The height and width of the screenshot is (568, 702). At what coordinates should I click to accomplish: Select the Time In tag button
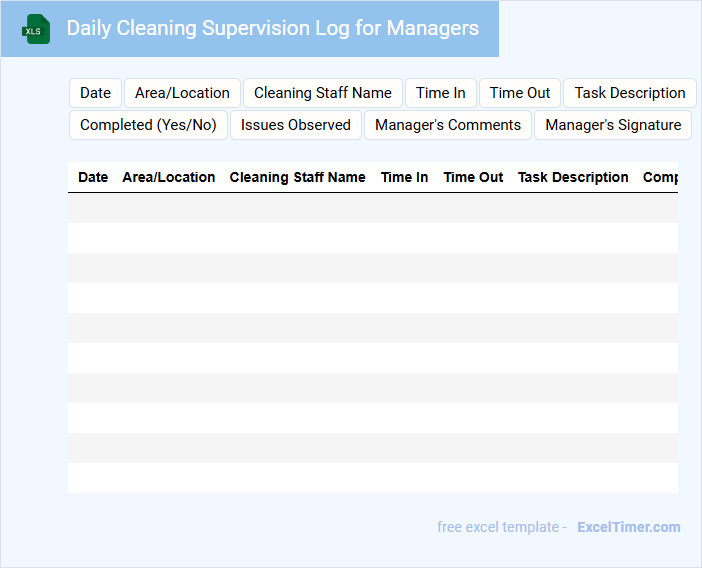[441, 93]
